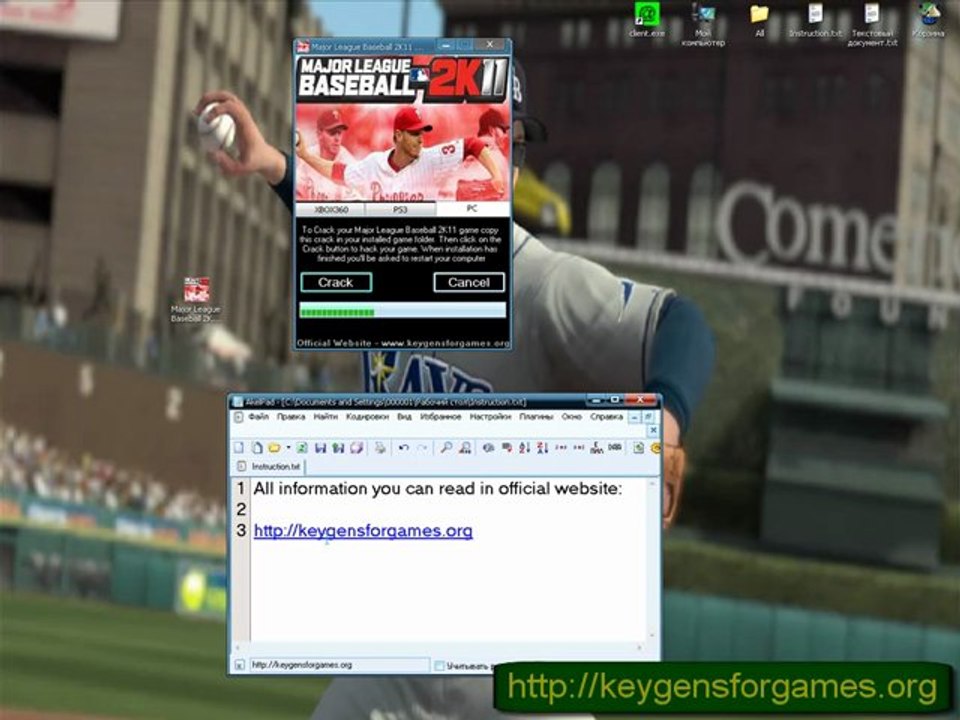Click the Crack button
The image size is (960, 720).
(x=336, y=282)
